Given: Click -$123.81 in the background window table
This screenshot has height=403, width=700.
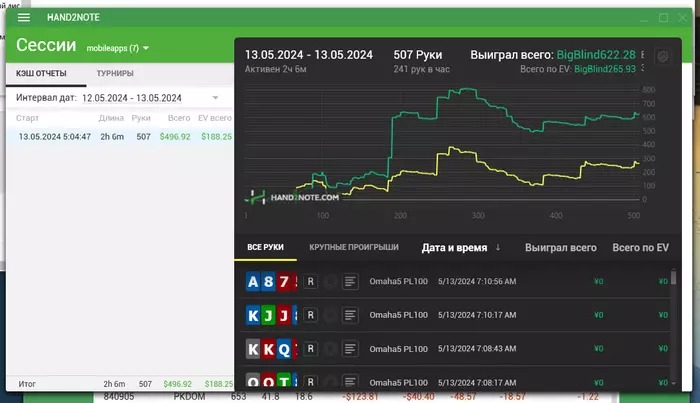Looking at the screenshot, I should pos(360,397).
